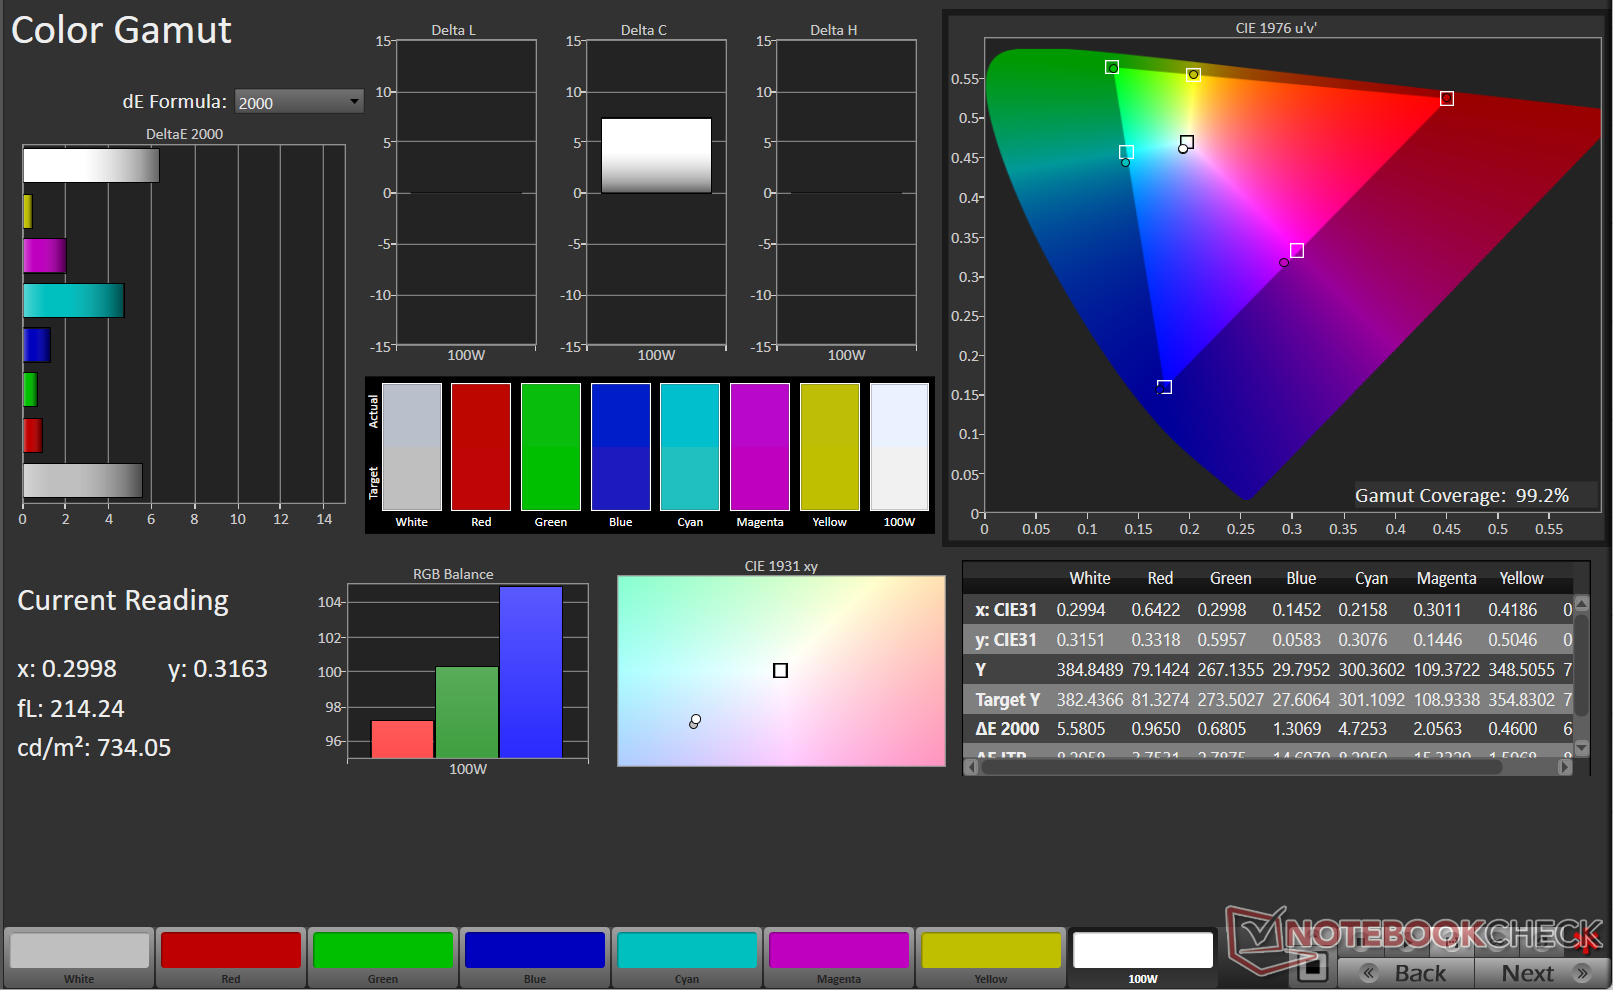Click the gray White swatch in bottom strip
This screenshot has width=1613, height=990.
coord(79,951)
